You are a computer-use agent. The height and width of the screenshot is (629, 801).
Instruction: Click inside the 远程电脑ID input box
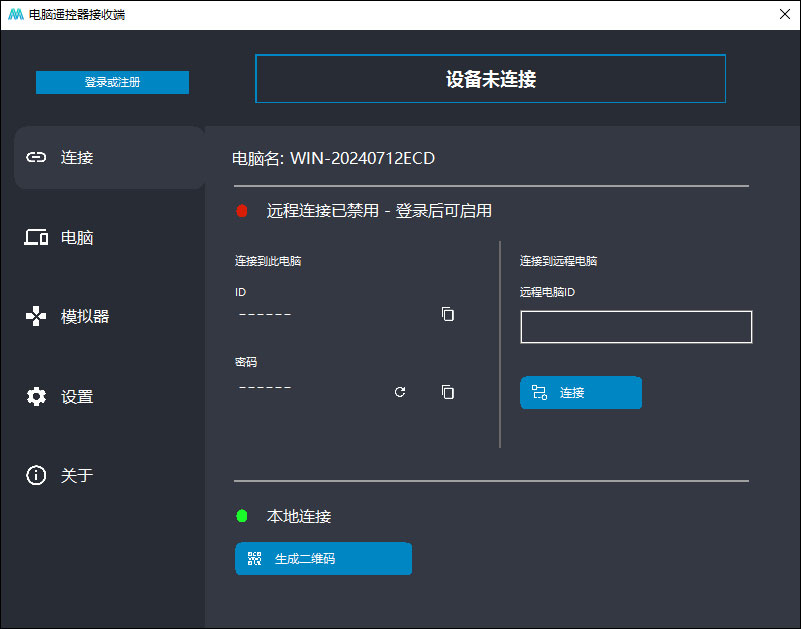[x=636, y=326]
